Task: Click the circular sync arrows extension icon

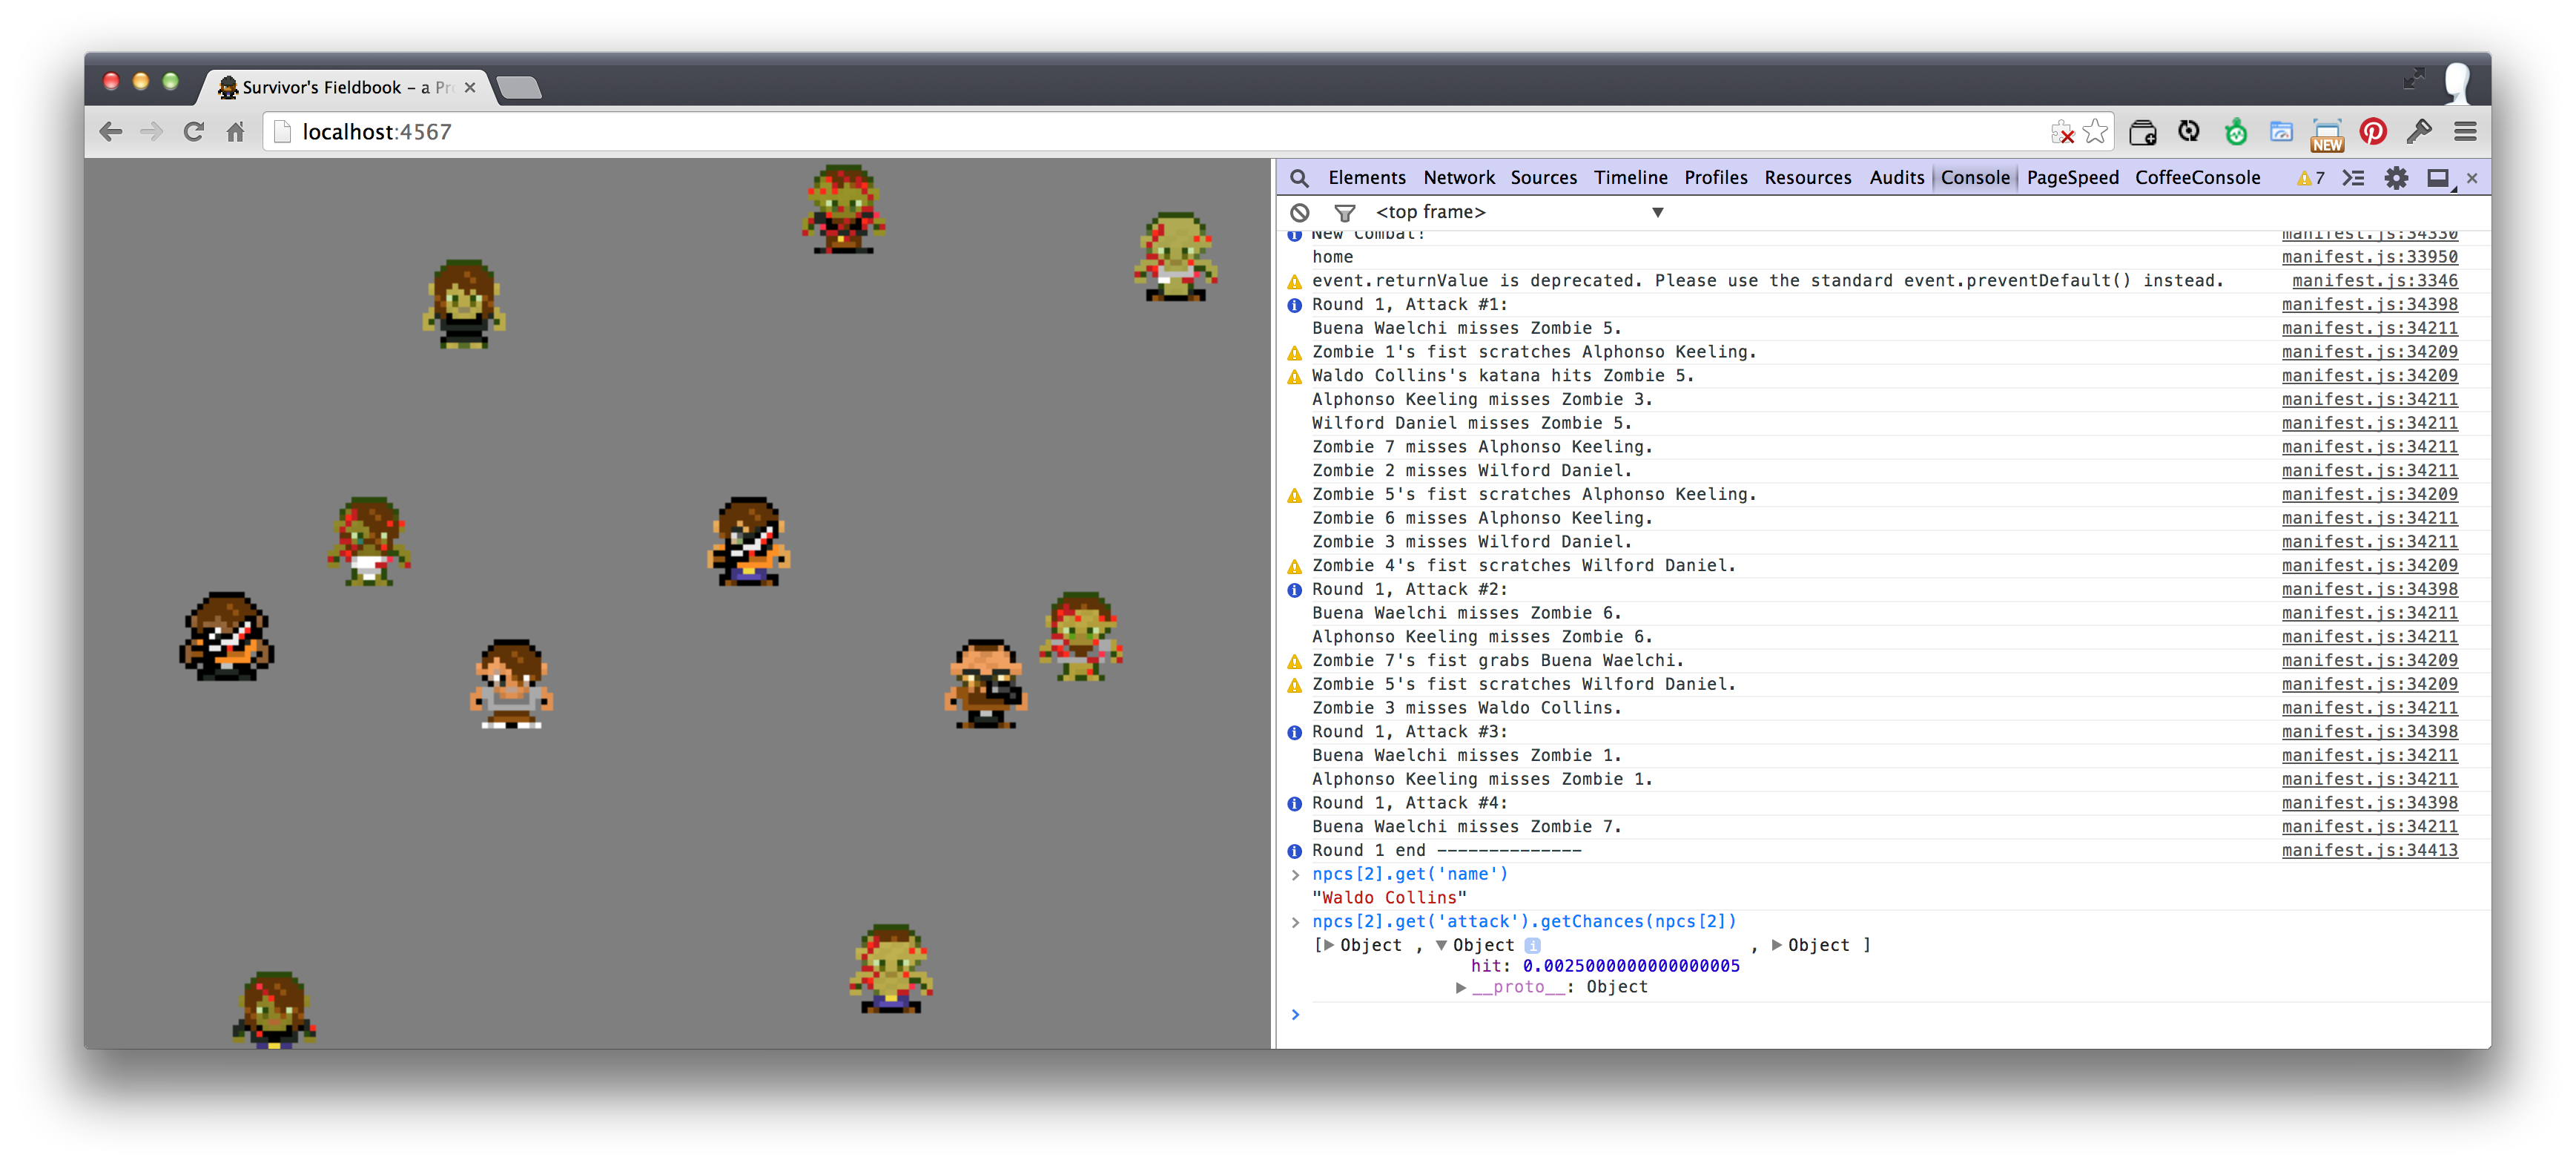Action: [2189, 132]
